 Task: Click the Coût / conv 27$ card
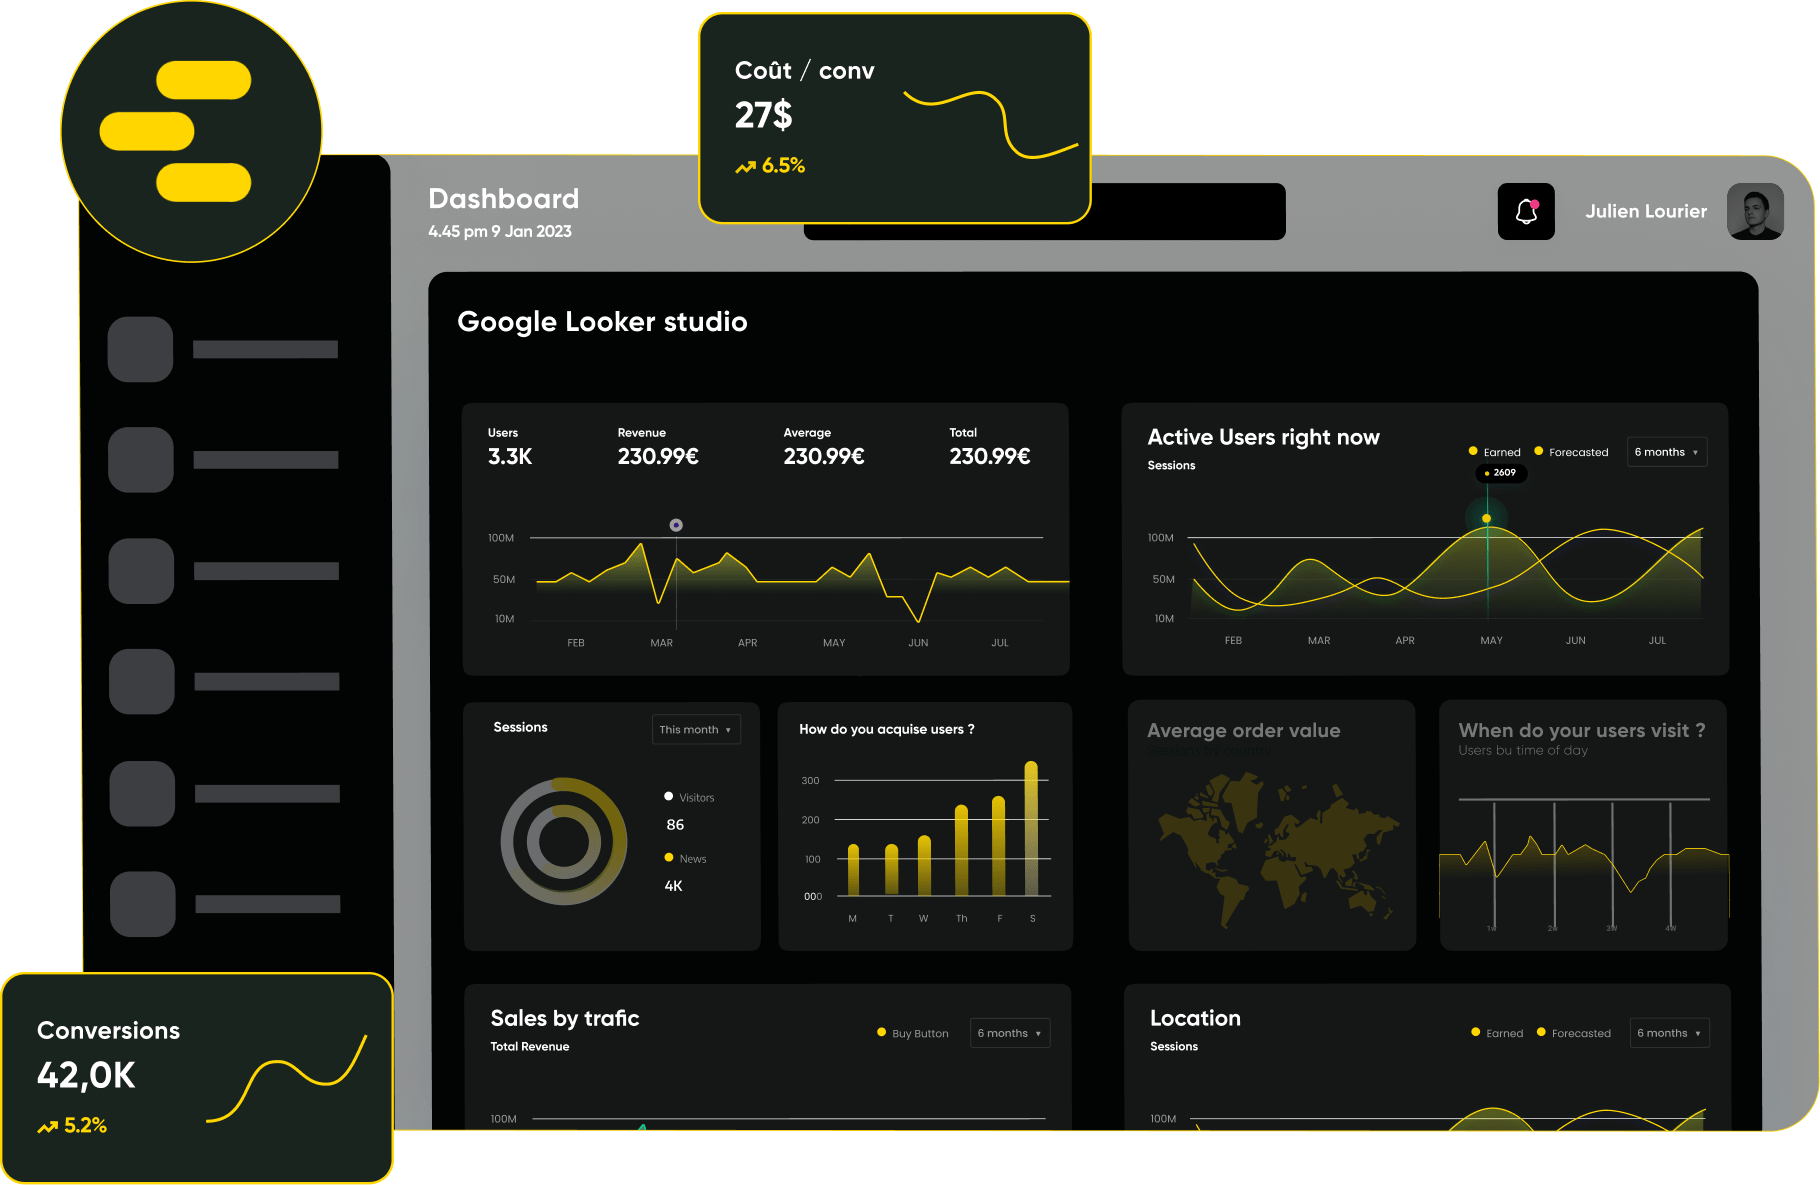[x=894, y=118]
